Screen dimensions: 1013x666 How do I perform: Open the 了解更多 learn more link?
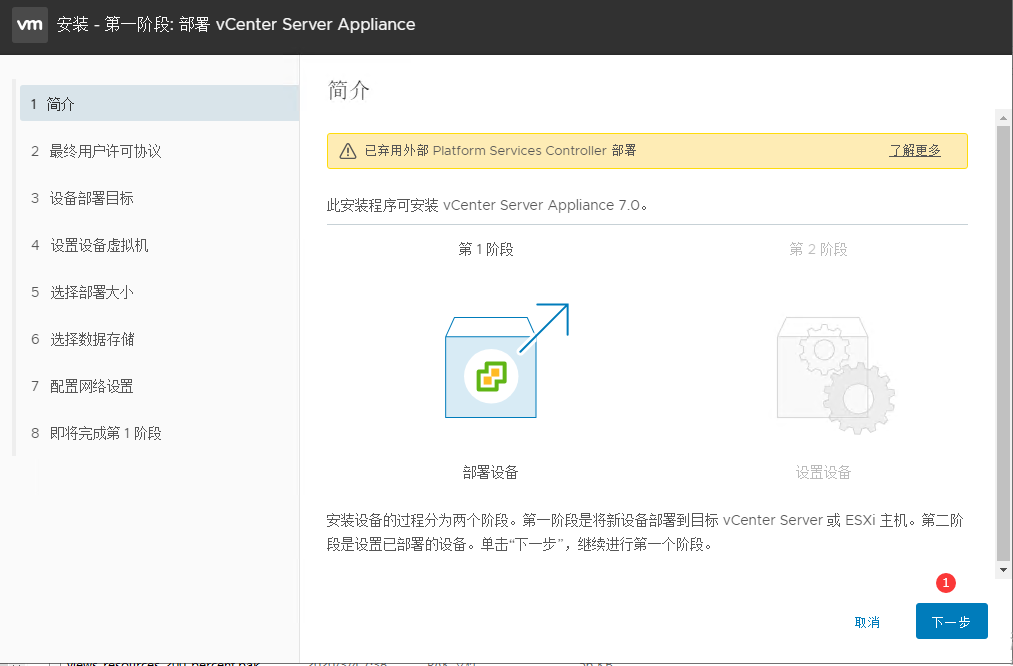[x=915, y=151]
